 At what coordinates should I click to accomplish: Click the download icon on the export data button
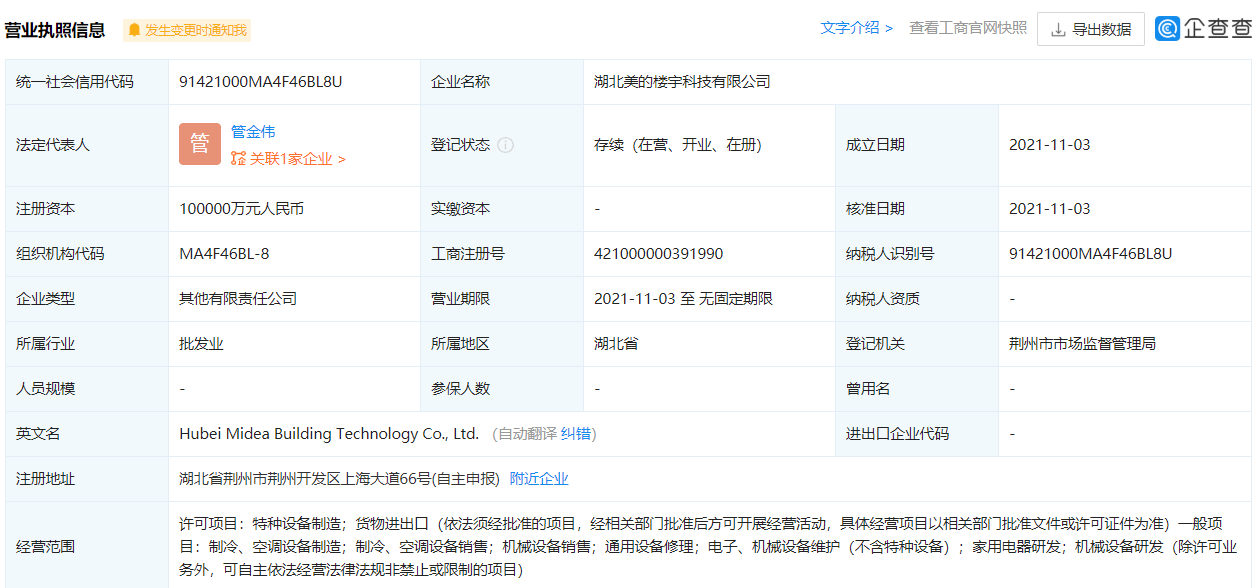tap(1058, 30)
